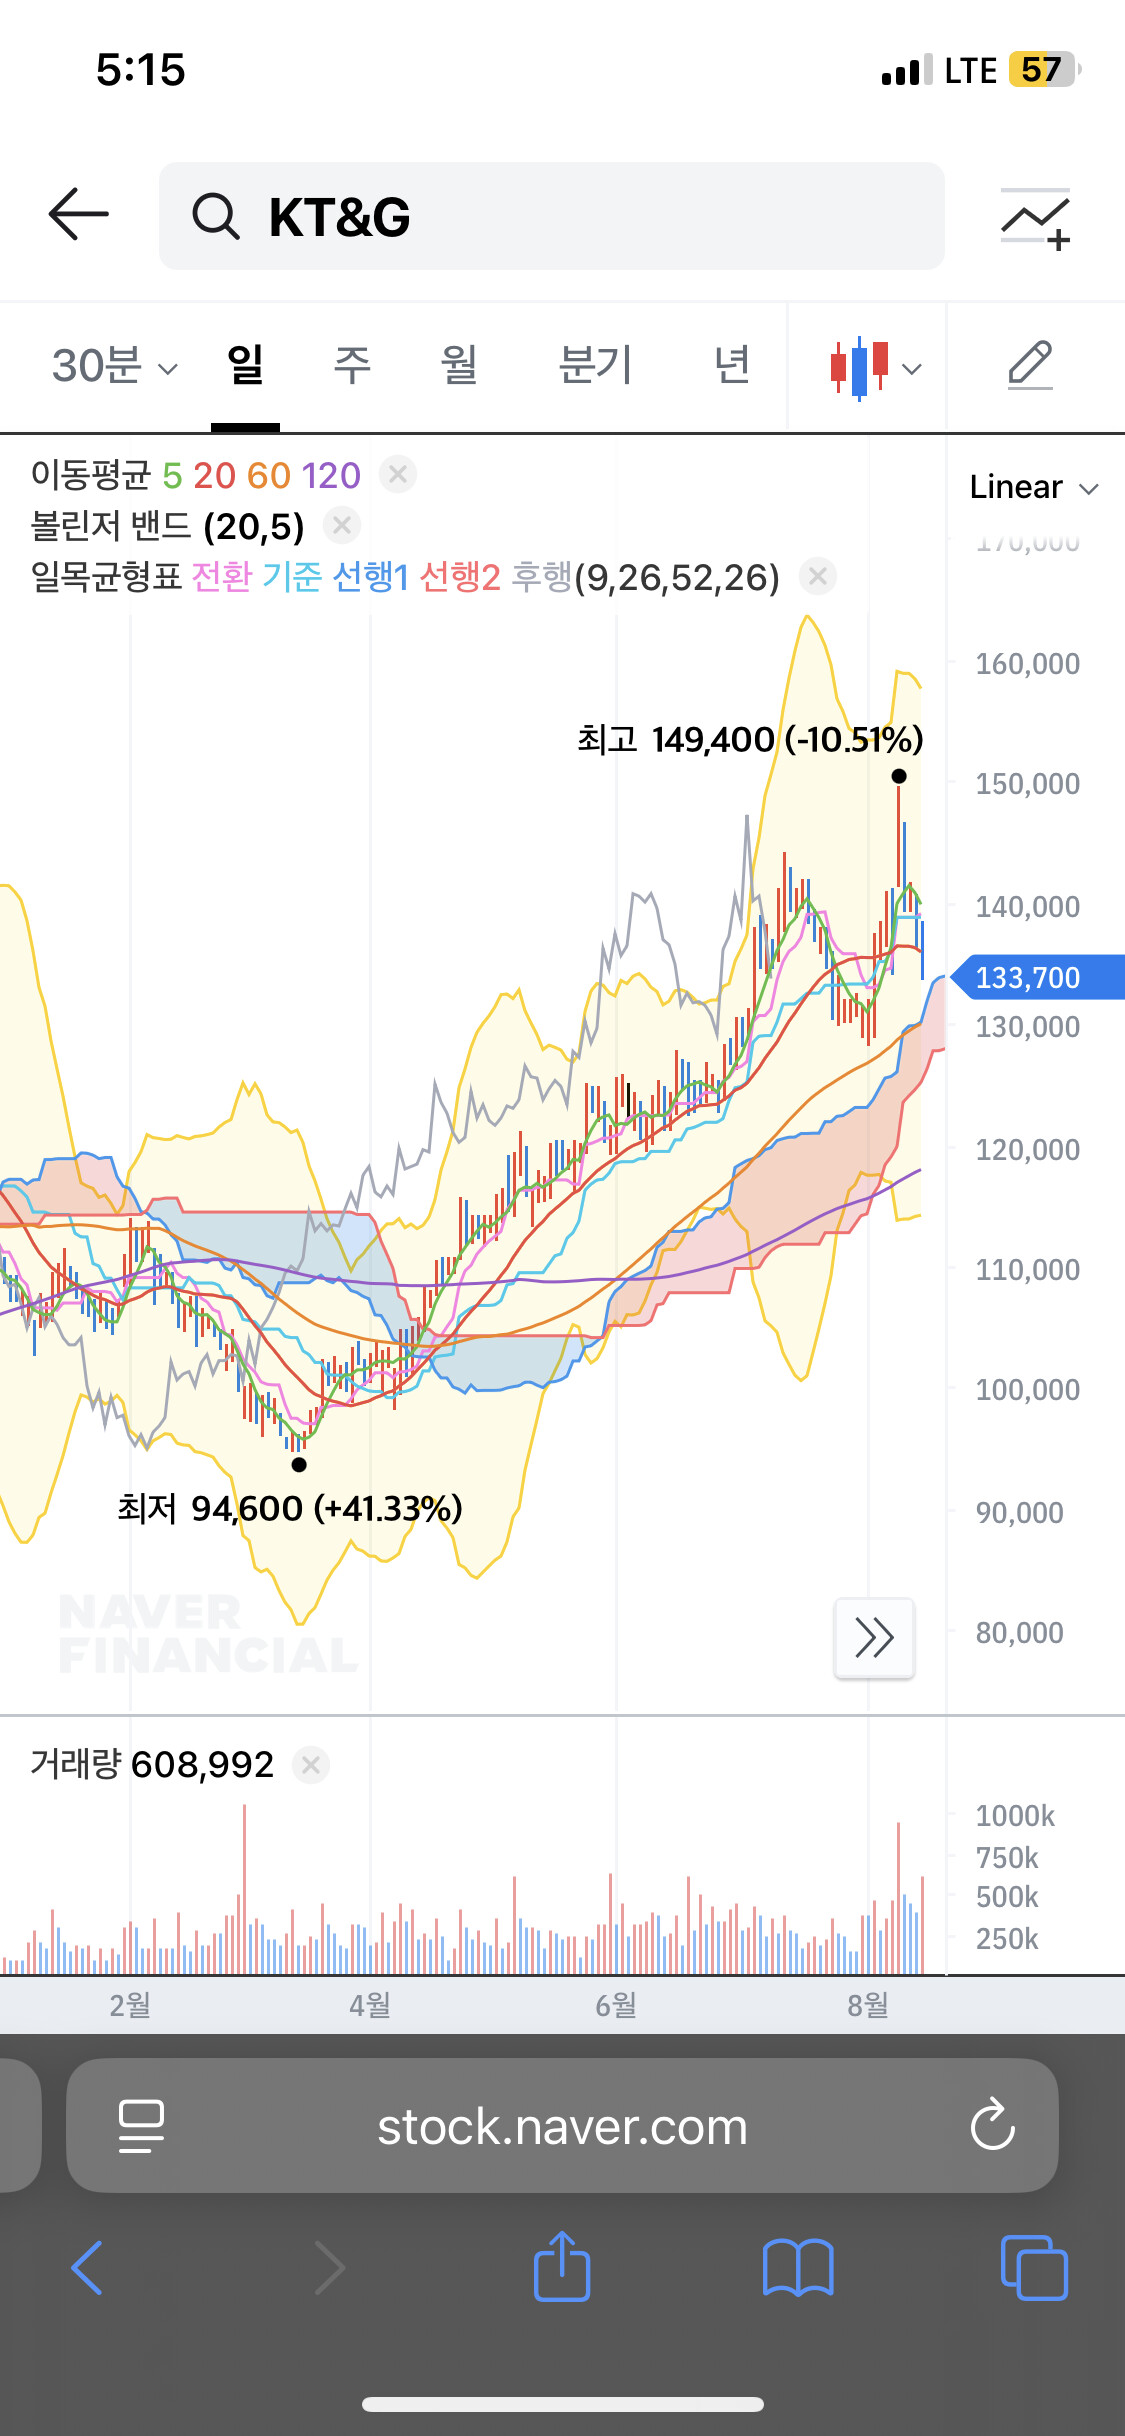Switch to the 월 monthly tab
Image resolution: width=1125 pixels, height=2436 pixels.
tap(459, 365)
